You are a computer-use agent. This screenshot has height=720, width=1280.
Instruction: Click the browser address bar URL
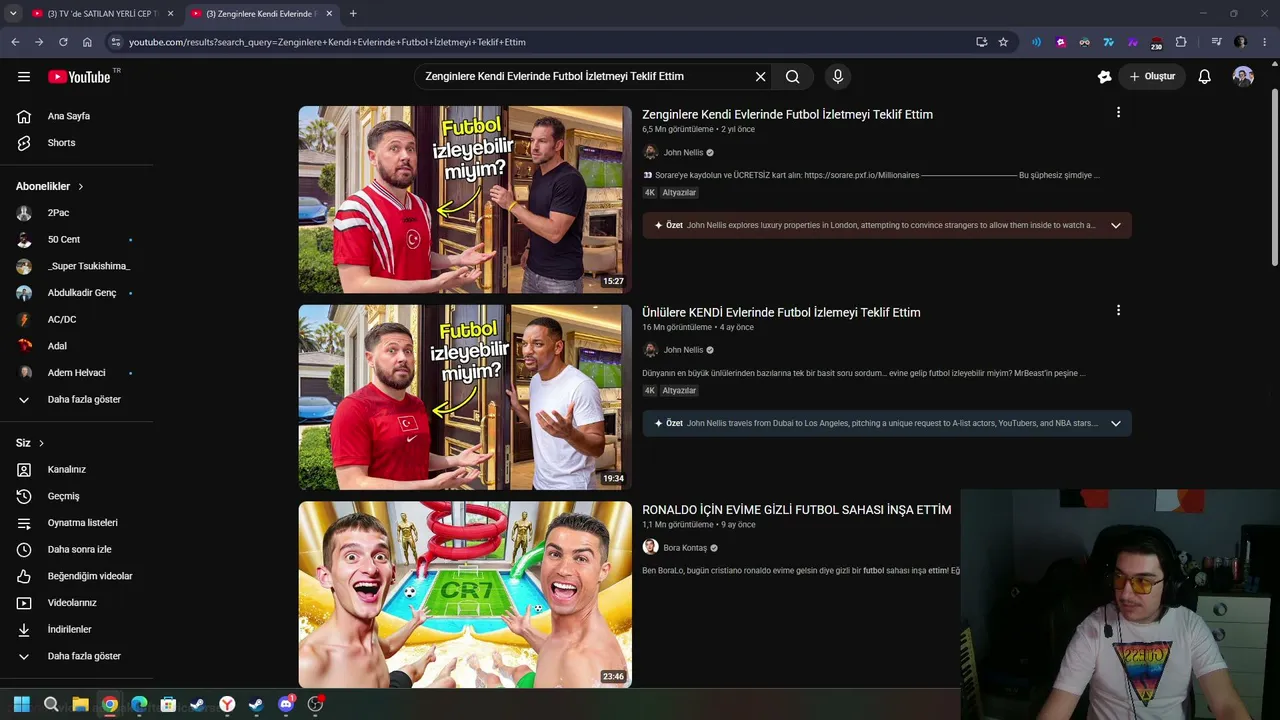tap(327, 42)
